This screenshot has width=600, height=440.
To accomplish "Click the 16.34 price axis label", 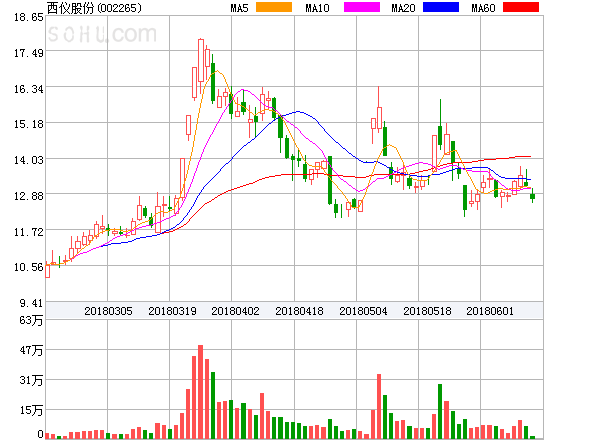I will click(x=29, y=89).
